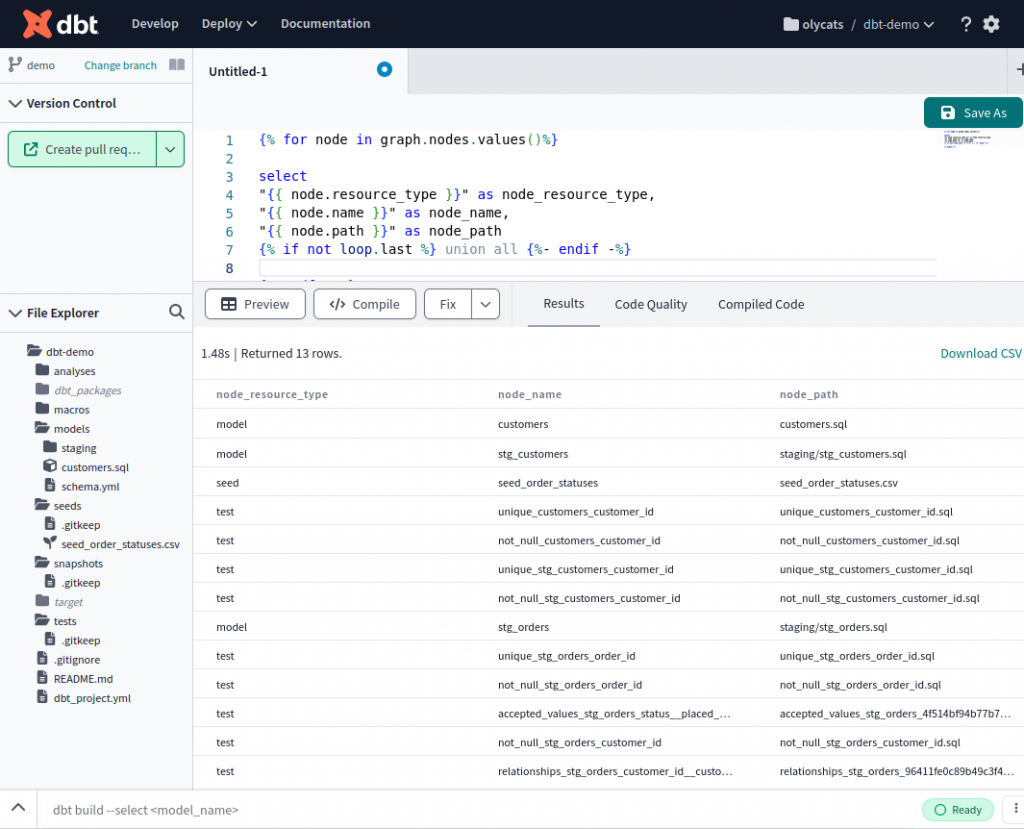
Task: Click the stg_customers cell in results
Action: click(533, 454)
